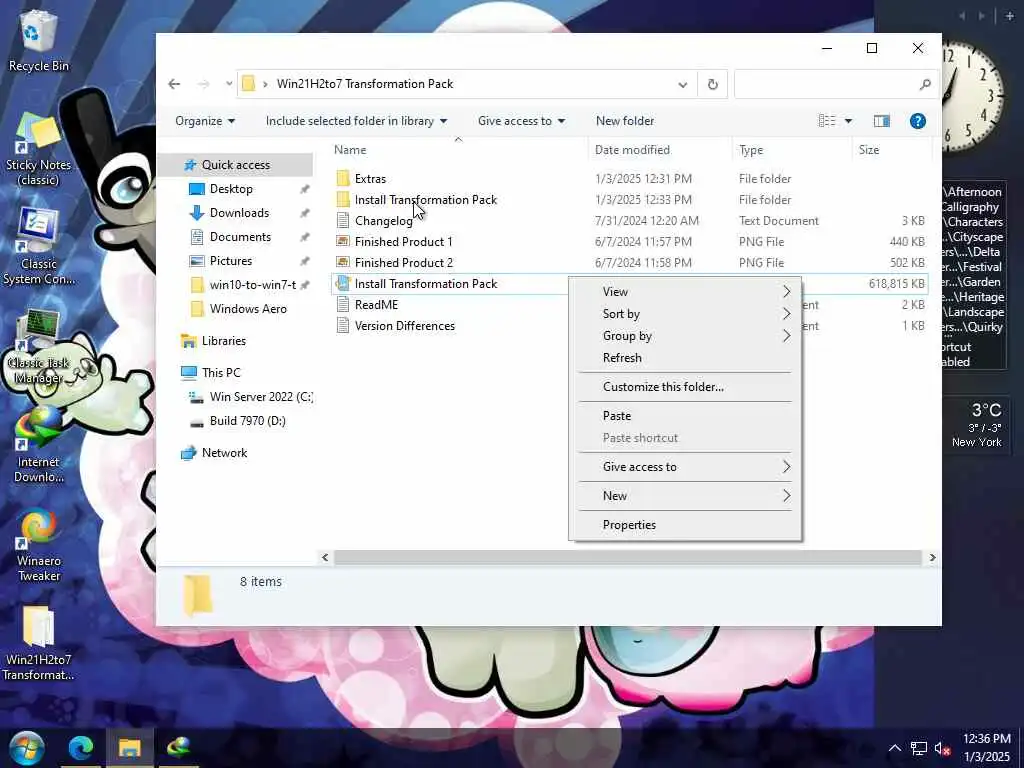Viewport: 1024px width, 768px height.
Task: Click the muted volume tray icon
Action: click(942, 748)
